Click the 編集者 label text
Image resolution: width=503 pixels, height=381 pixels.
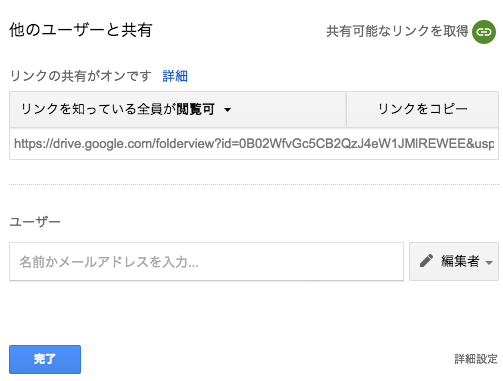tap(460, 261)
